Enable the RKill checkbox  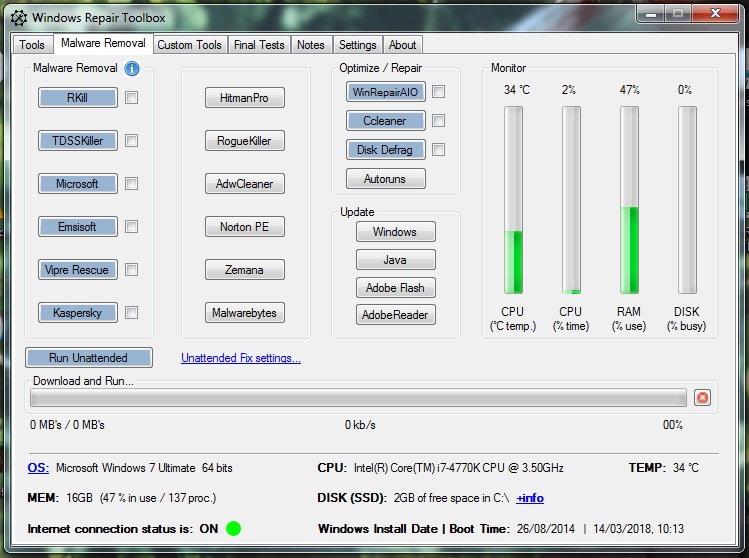pos(132,98)
